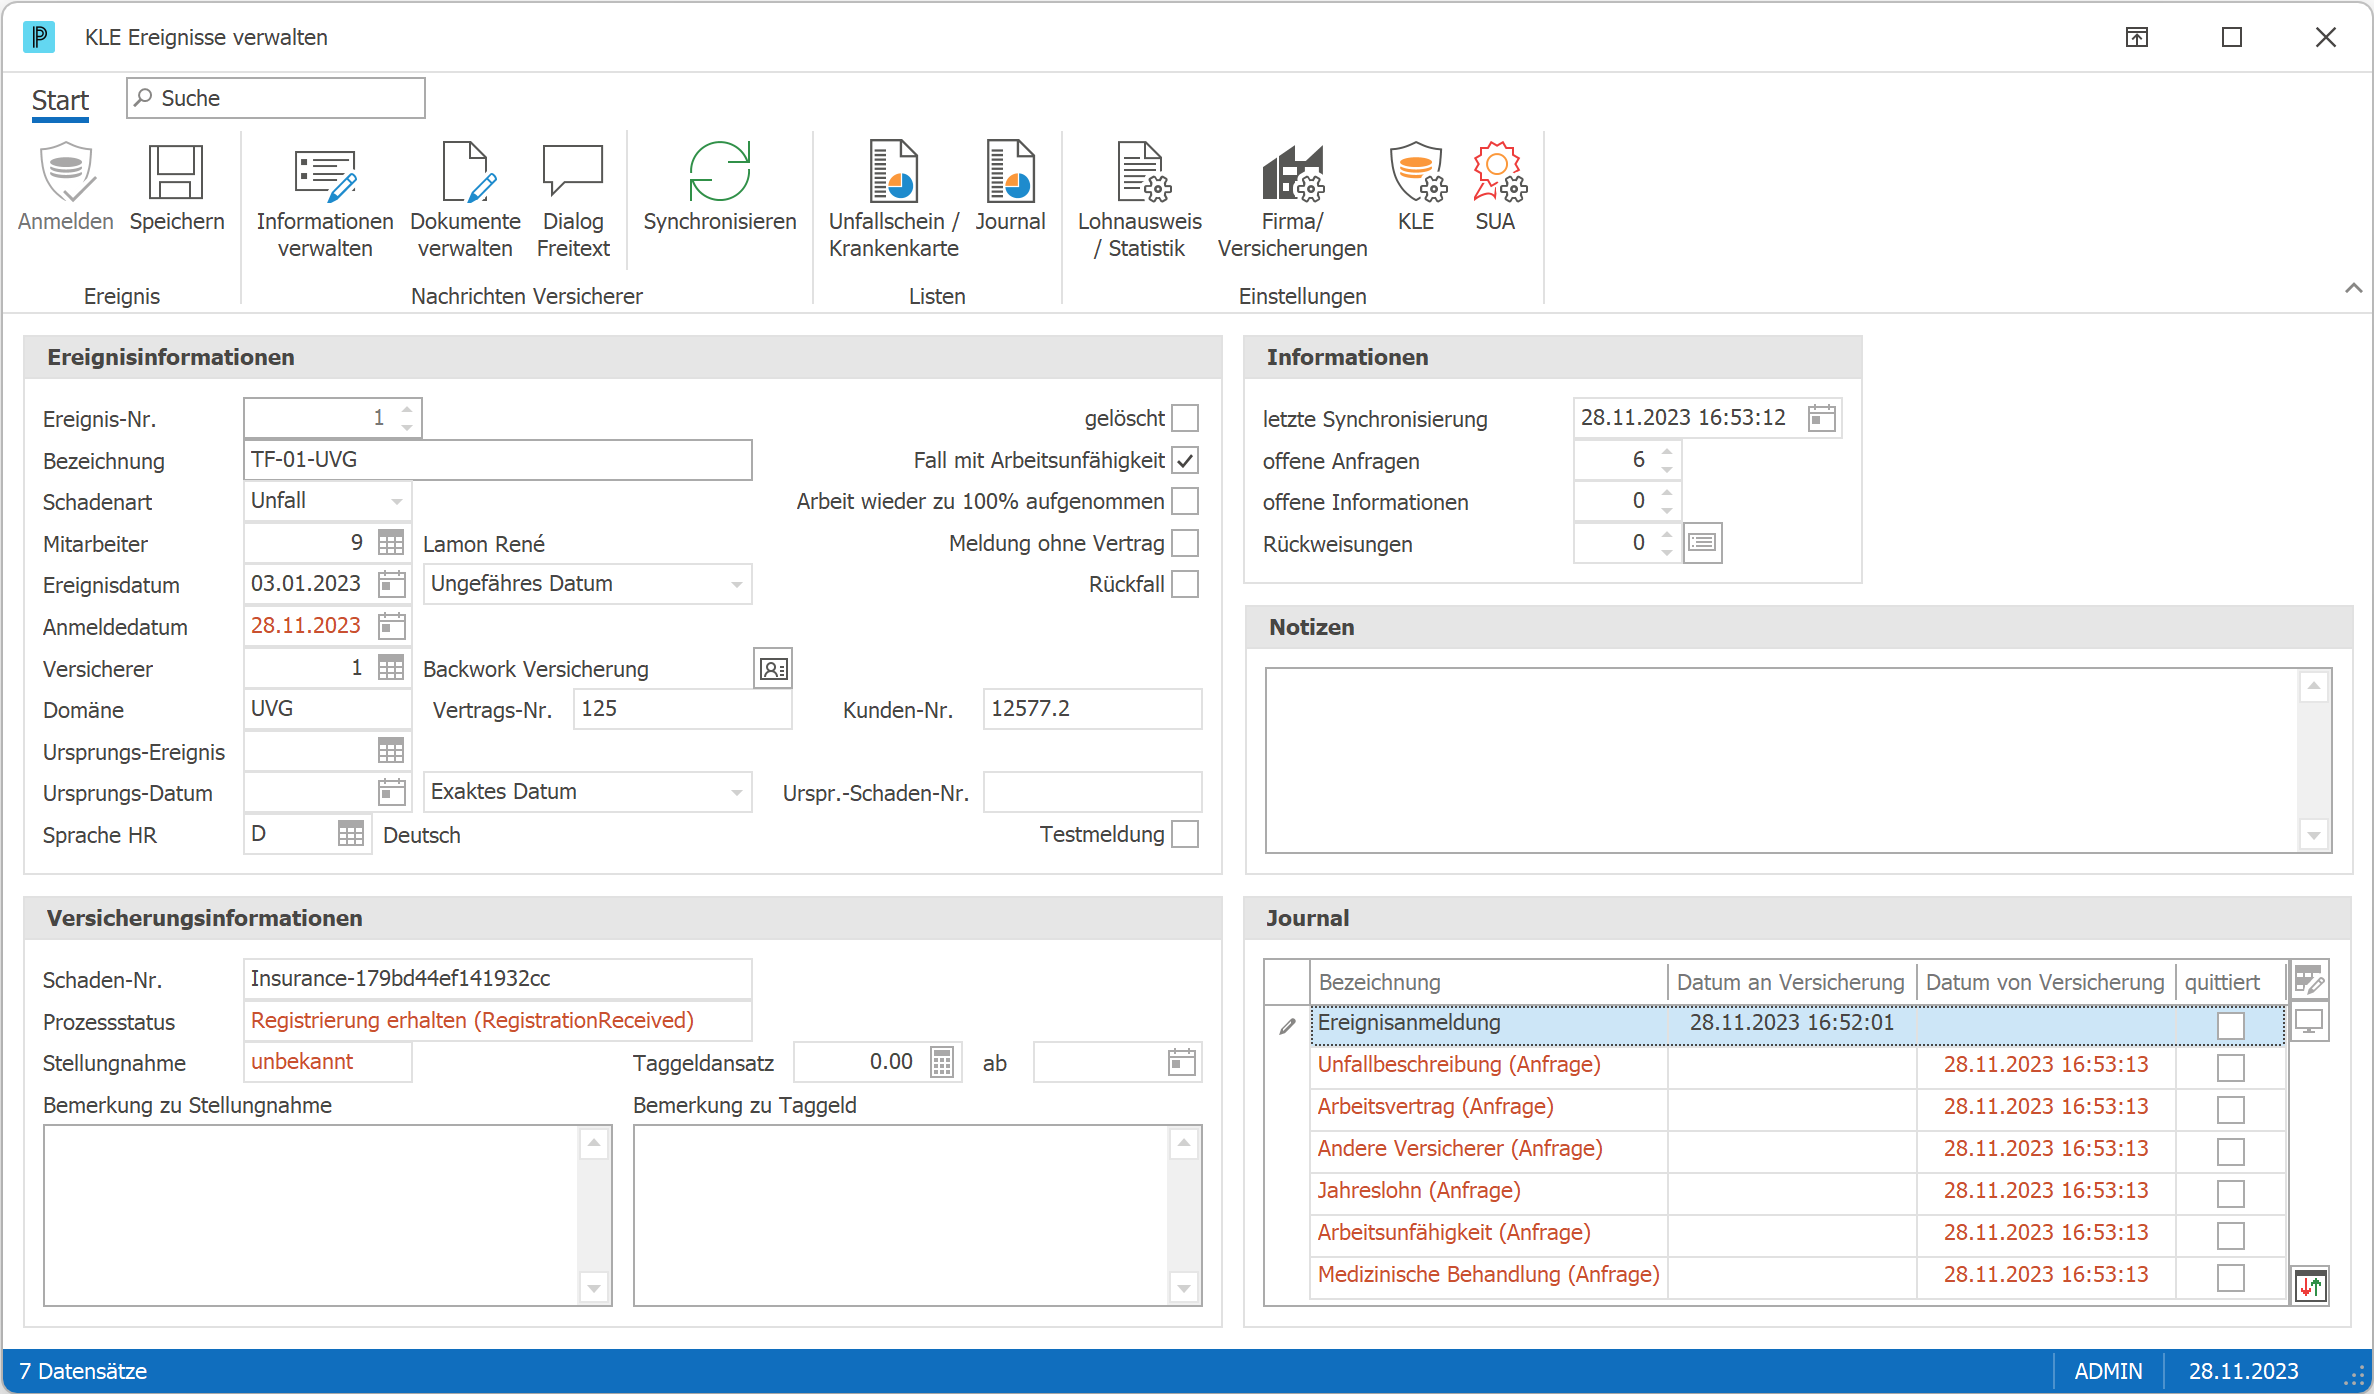Switch to the Start ribbon tab

pyautogui.click(x=60, y=100)
